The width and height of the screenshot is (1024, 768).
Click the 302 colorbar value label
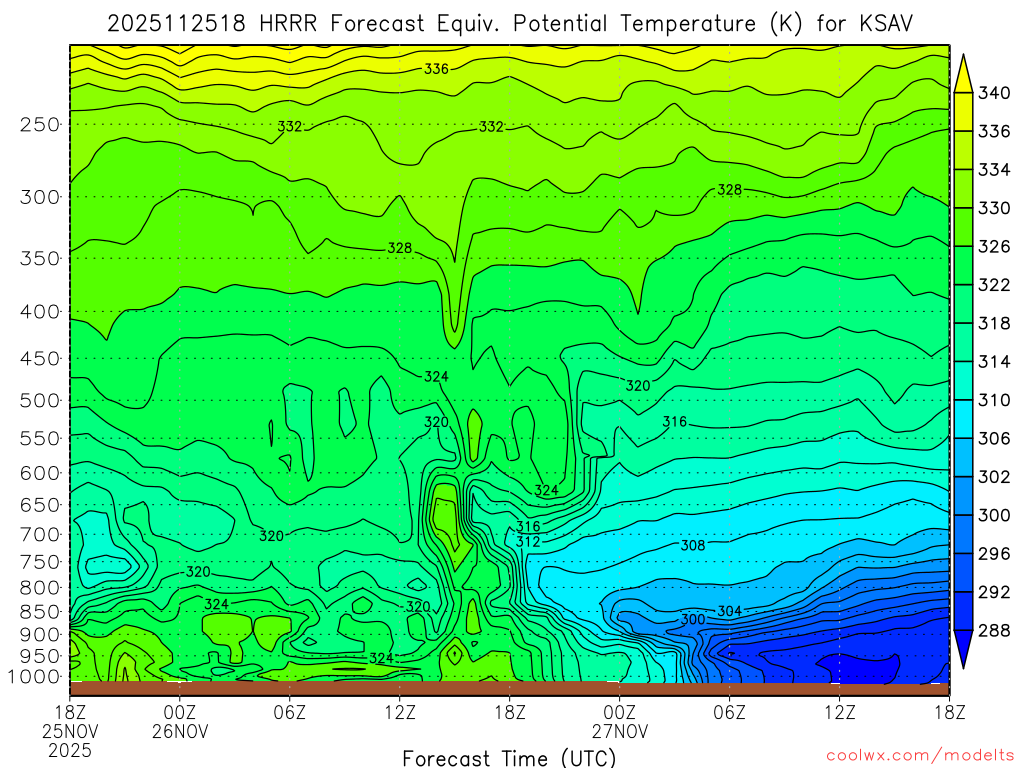point(994,477)
